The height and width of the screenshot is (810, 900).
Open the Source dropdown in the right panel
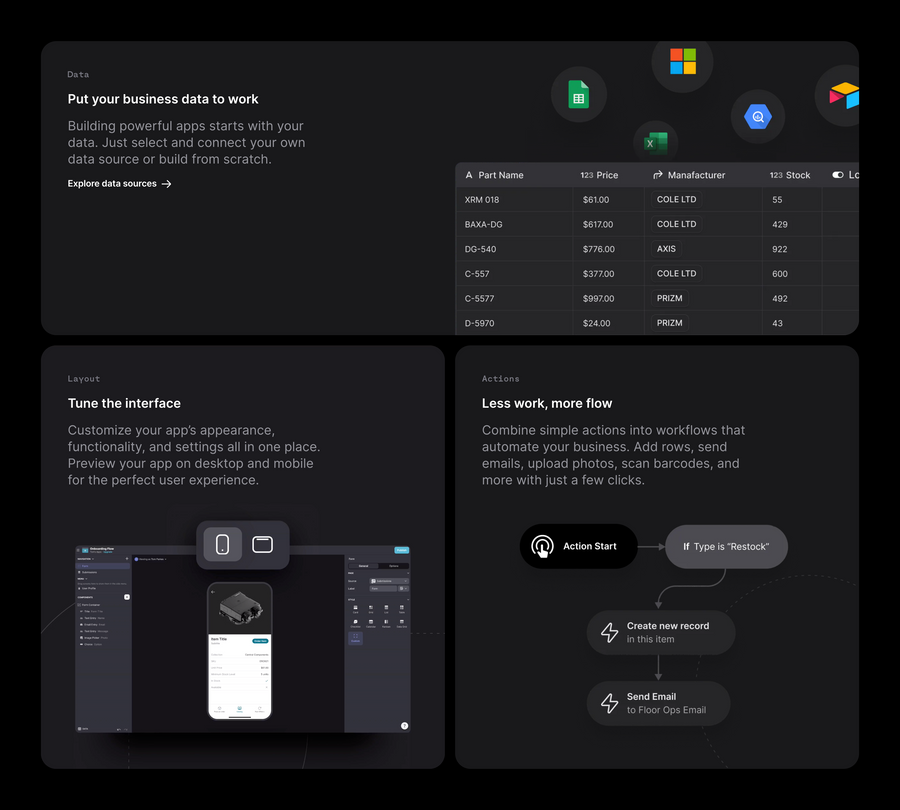coord(388,581)
